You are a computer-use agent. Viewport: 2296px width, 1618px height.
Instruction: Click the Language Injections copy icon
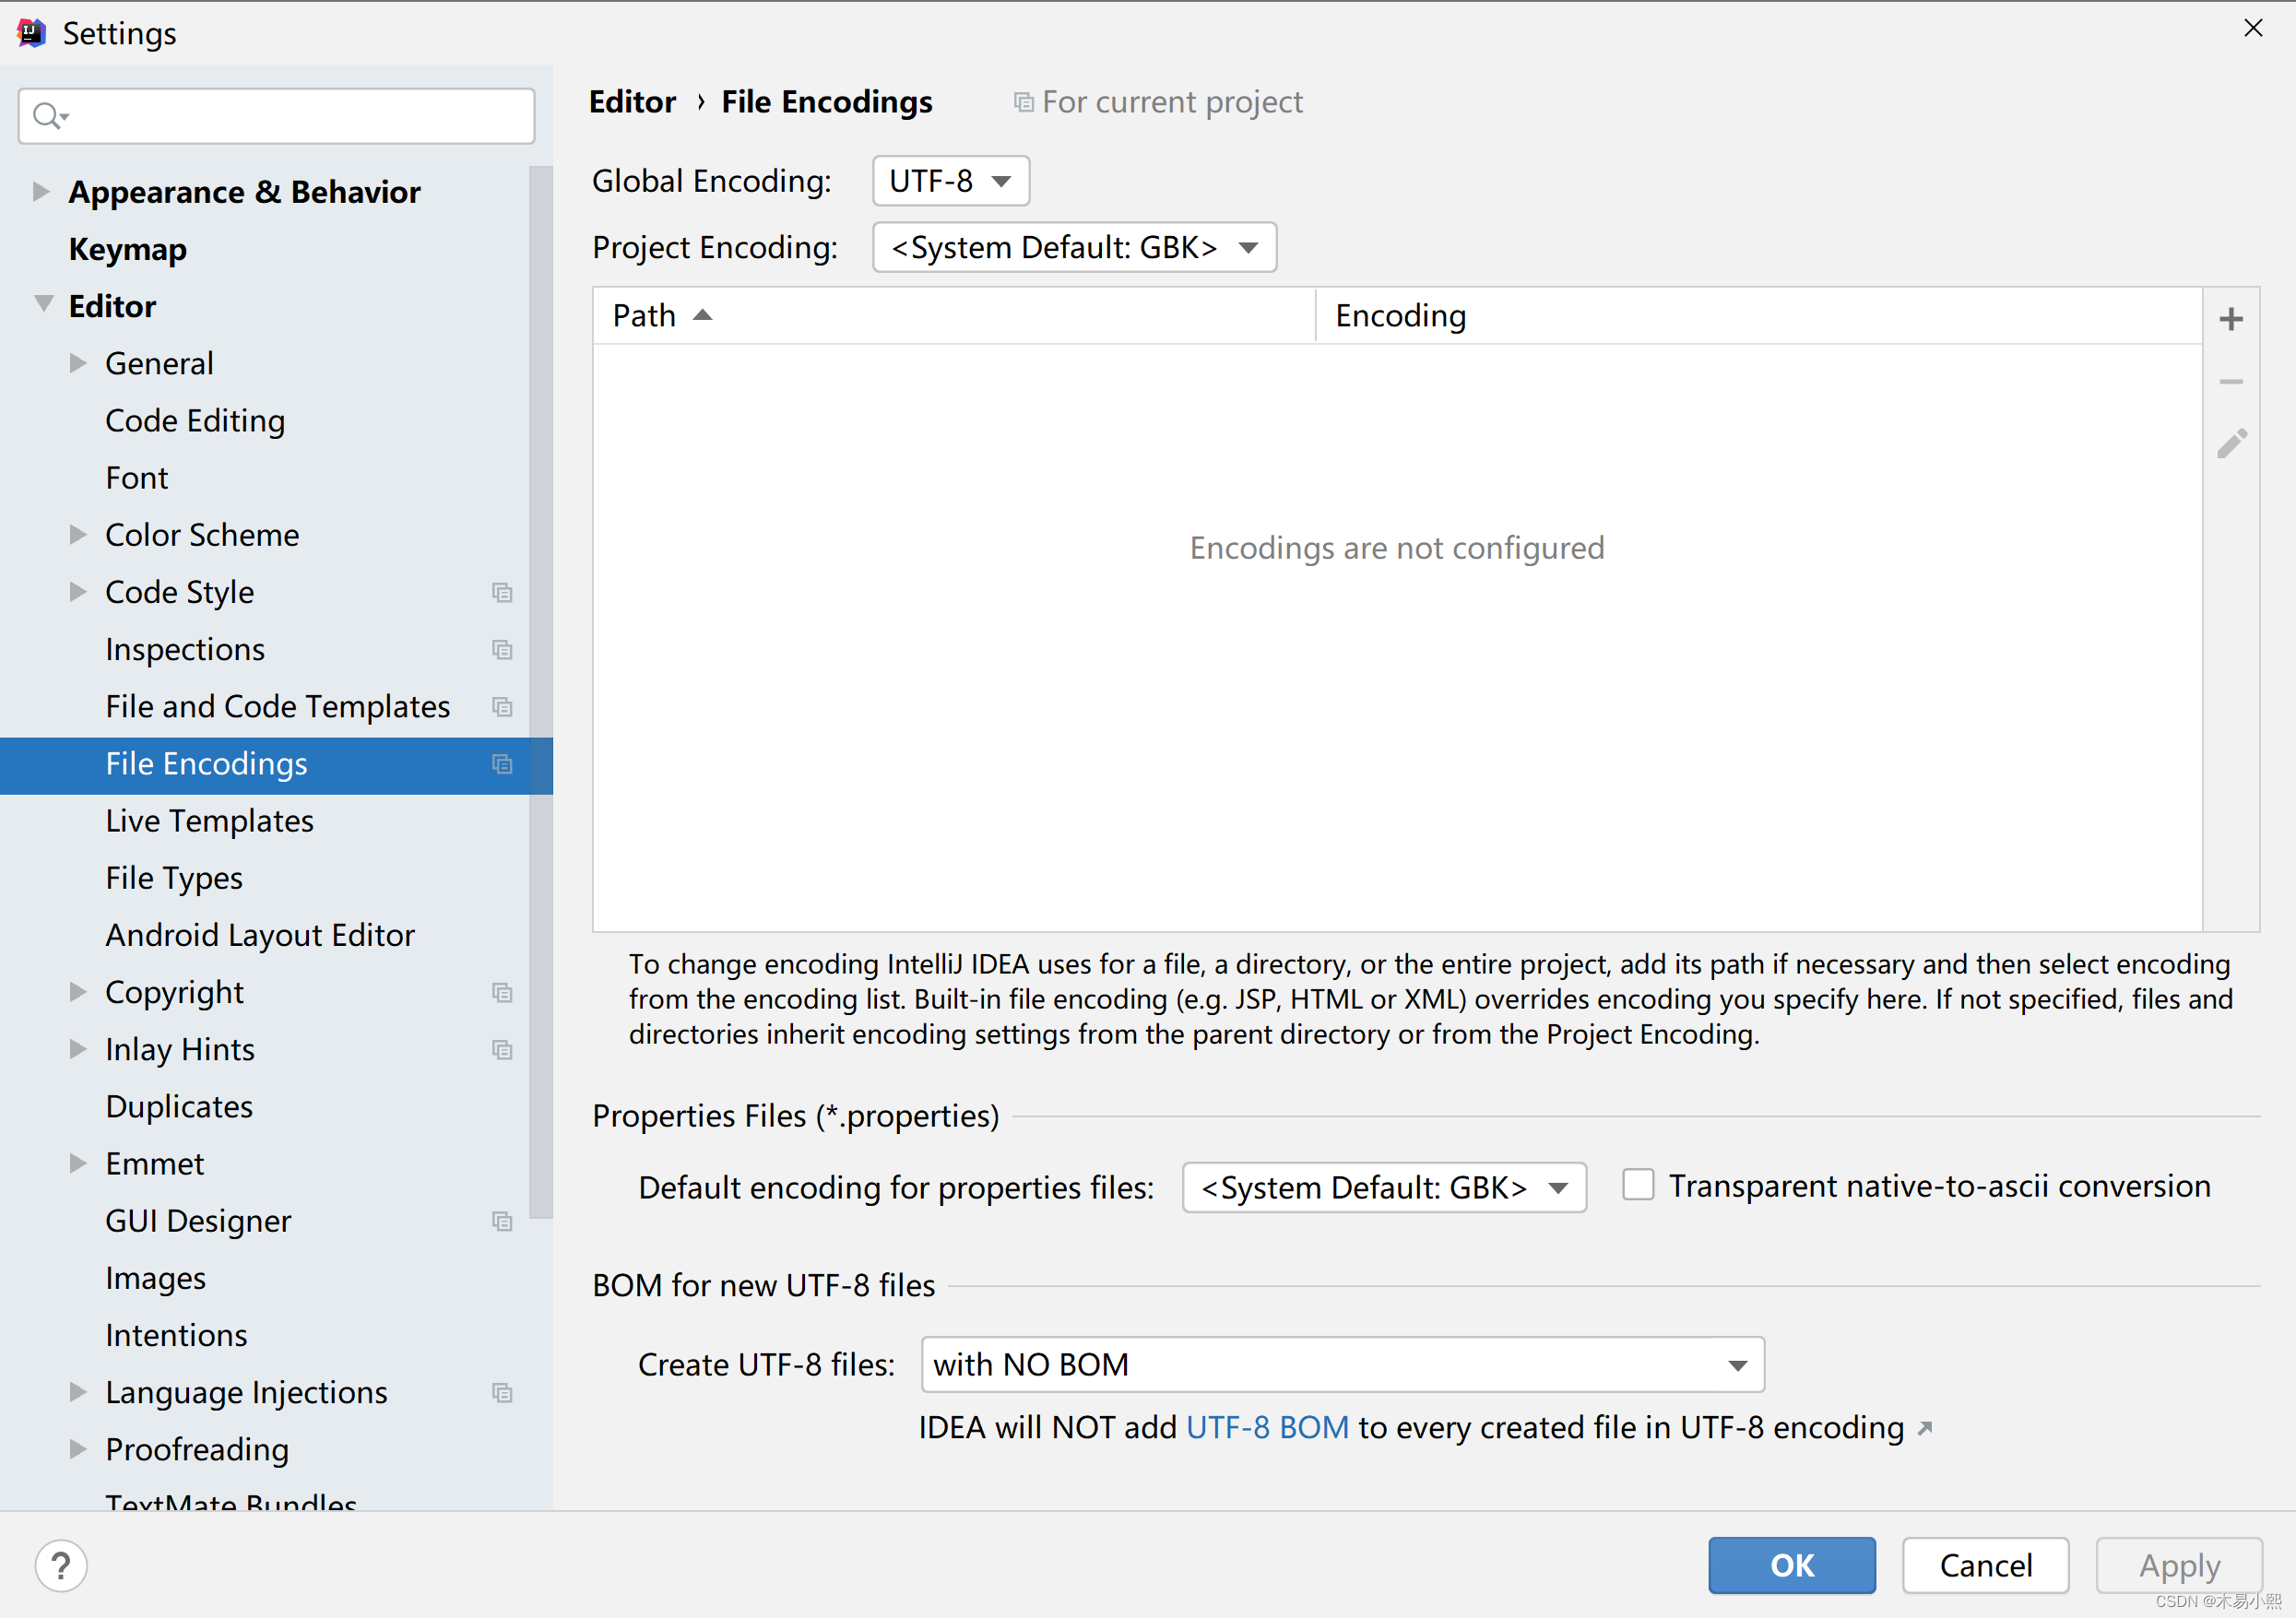click(503, 1390)
